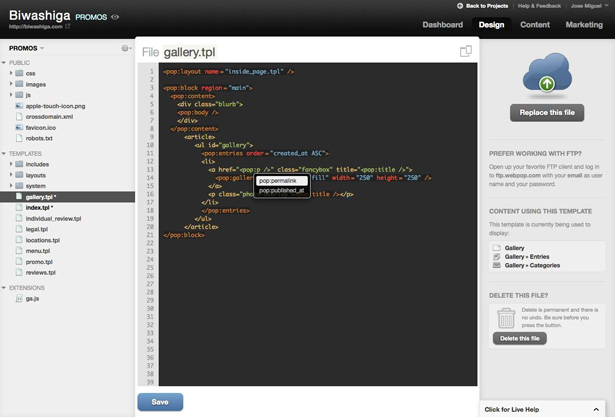Open the PROMOS project dropdown
615x417 pixels.
(x=26, y=48)
